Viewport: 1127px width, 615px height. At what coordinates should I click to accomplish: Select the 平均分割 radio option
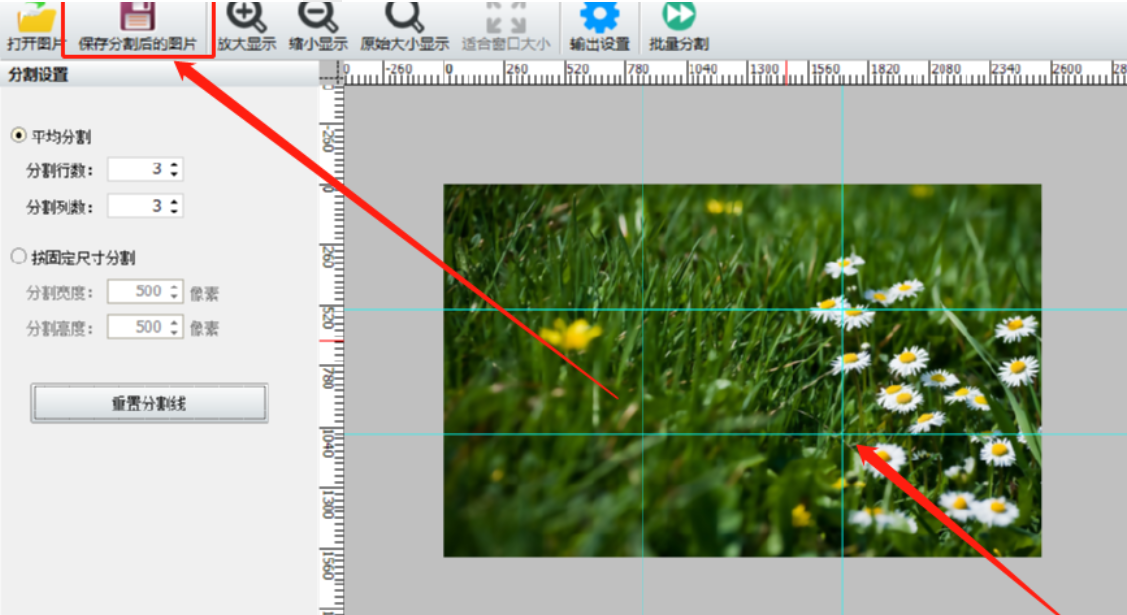click(x=19, y=135)
